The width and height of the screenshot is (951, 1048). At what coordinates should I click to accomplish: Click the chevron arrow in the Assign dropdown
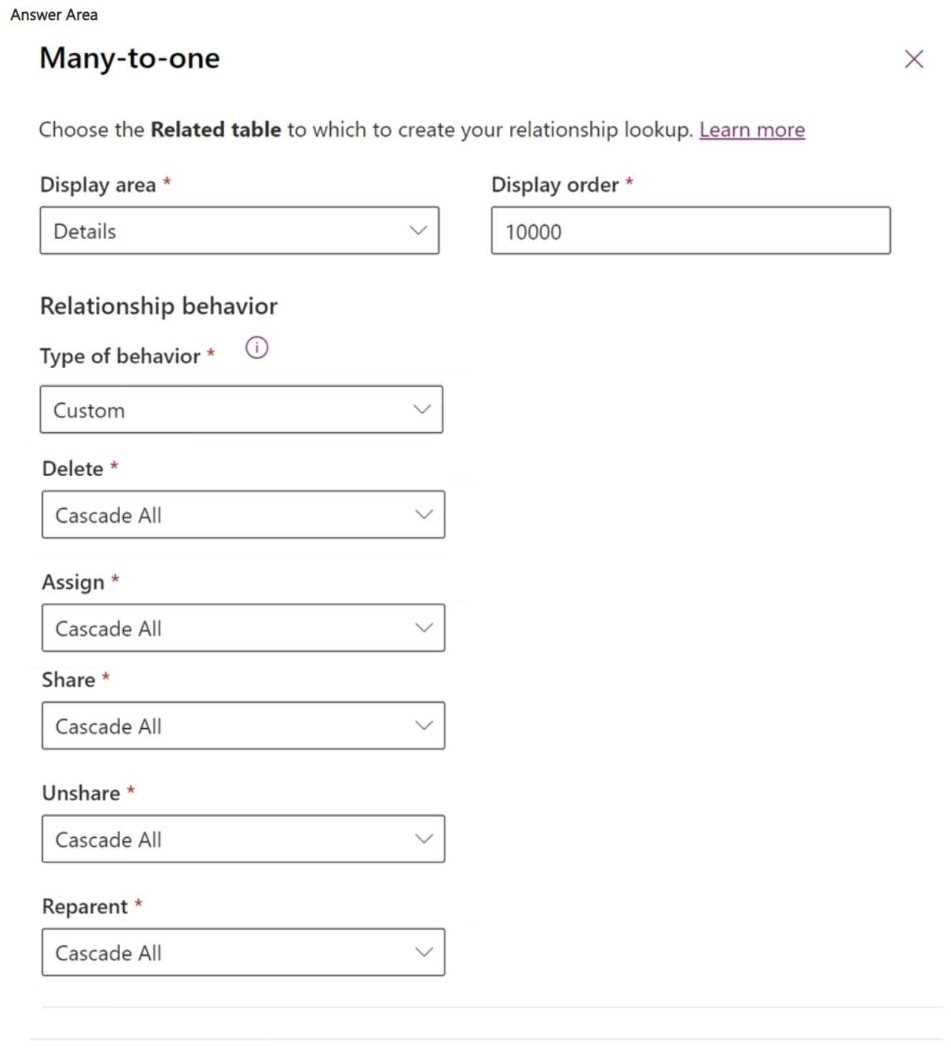click(x=424, y=628)
